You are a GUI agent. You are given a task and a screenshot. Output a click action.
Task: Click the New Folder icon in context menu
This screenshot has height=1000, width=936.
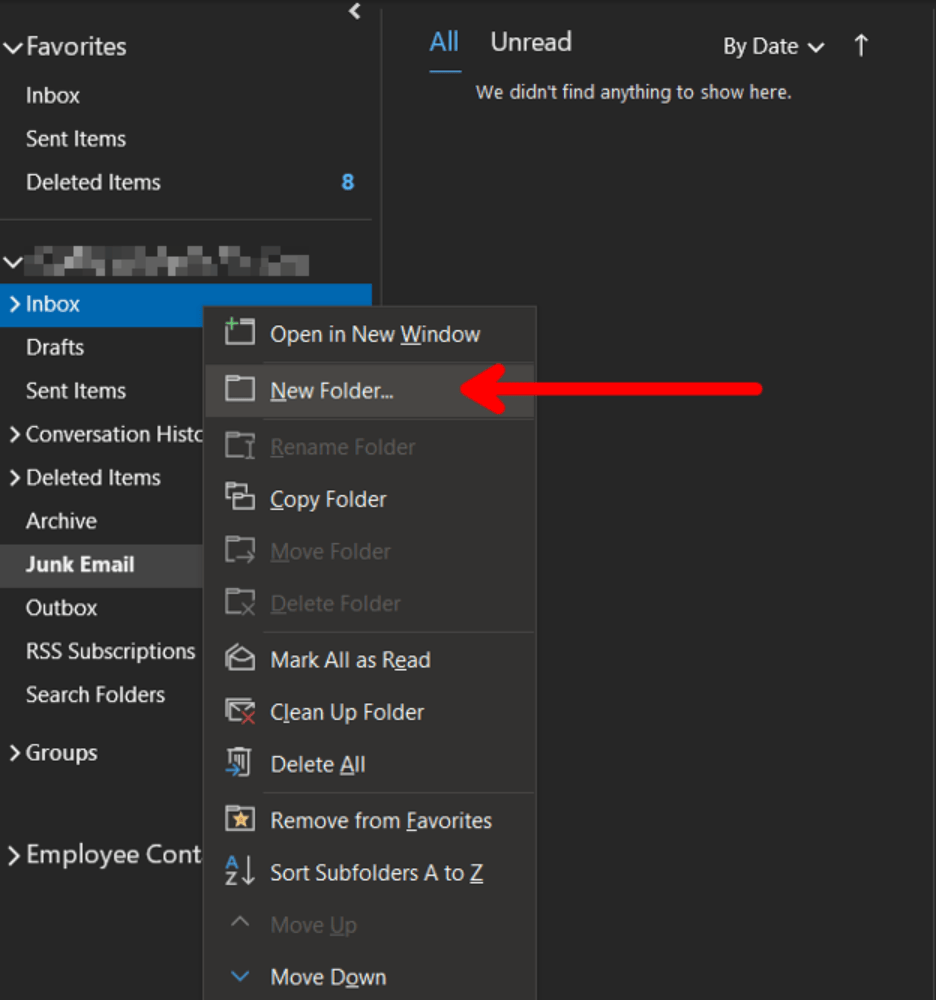tap(239, 389)
